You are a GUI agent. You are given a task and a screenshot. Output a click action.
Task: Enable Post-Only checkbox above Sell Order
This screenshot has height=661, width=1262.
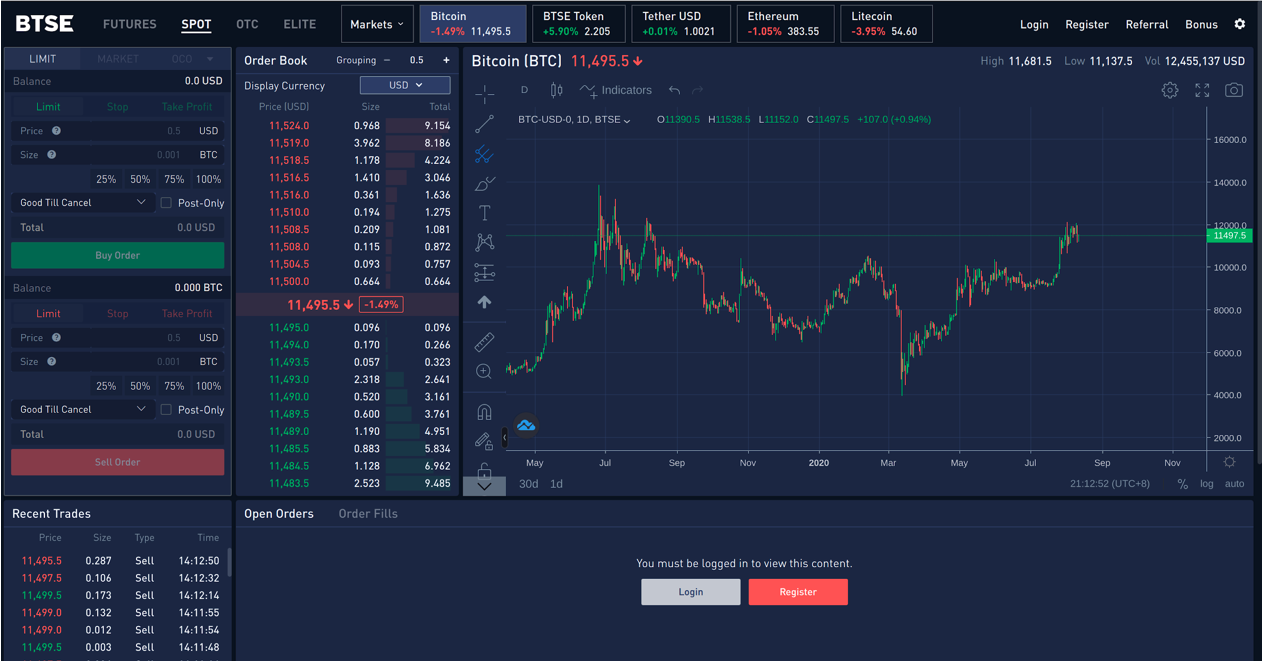point(166,410)
